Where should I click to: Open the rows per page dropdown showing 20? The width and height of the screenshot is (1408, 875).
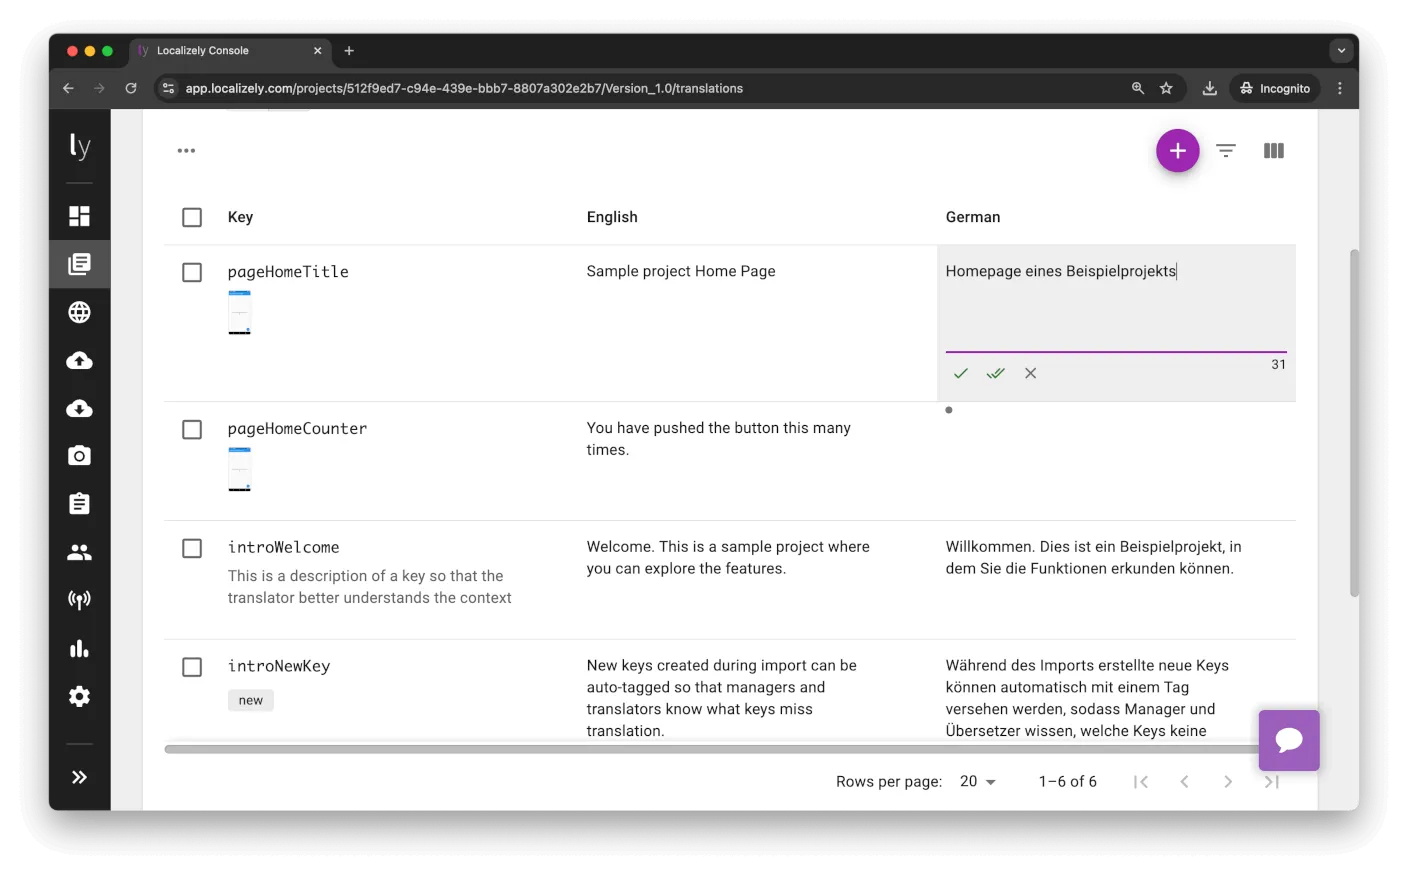(977, 782)
